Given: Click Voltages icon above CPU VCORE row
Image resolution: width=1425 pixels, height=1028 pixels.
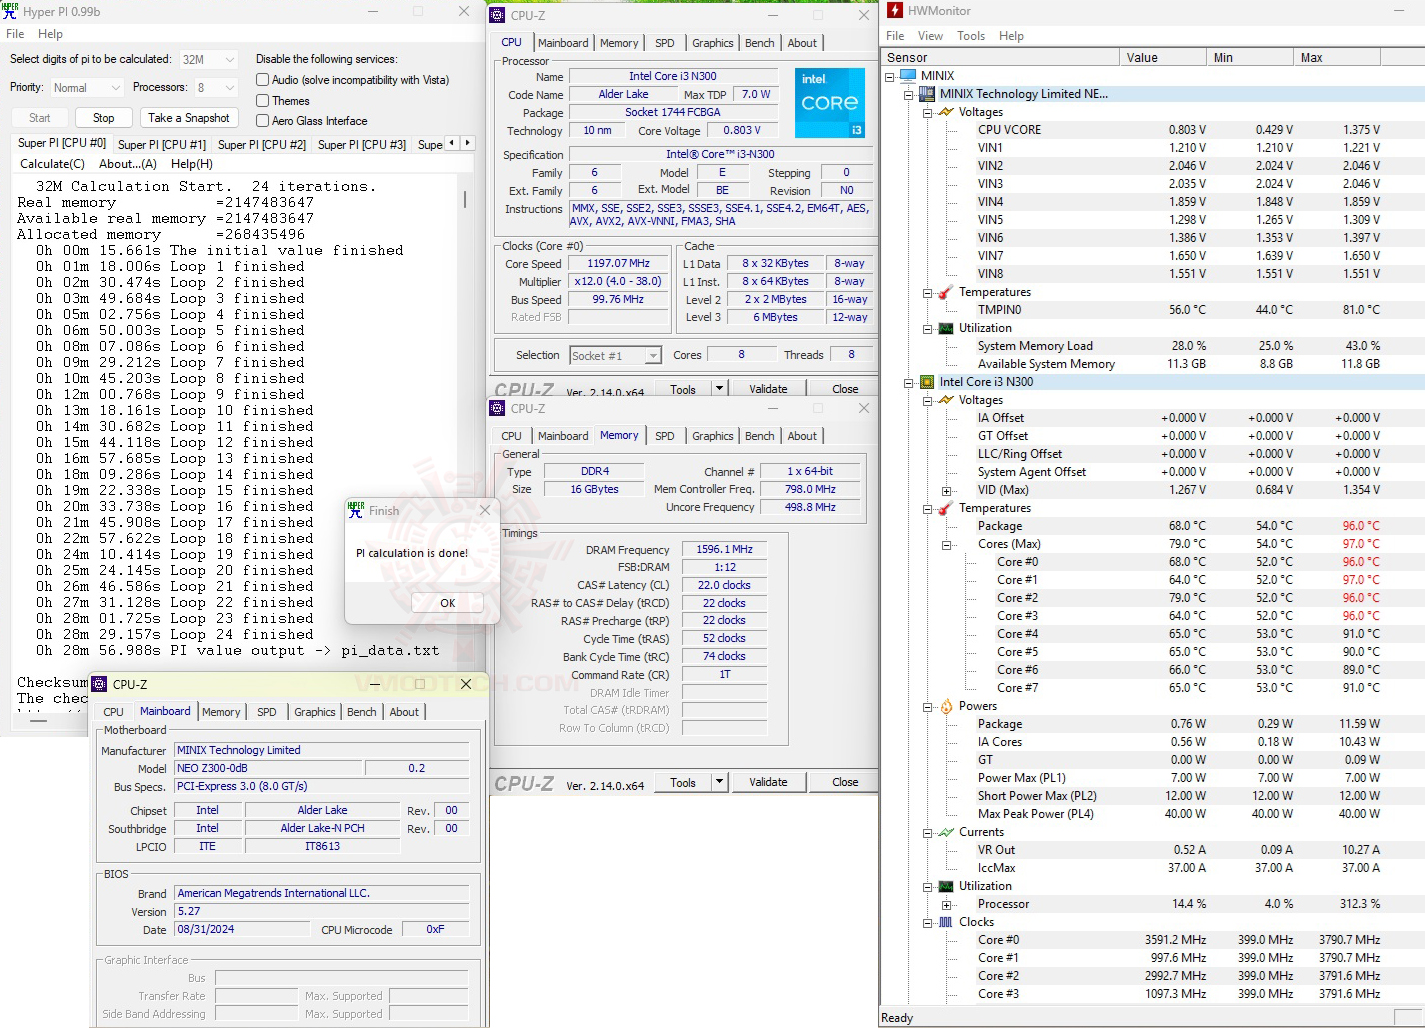Looking at the screenshot, I should [946, 112].
